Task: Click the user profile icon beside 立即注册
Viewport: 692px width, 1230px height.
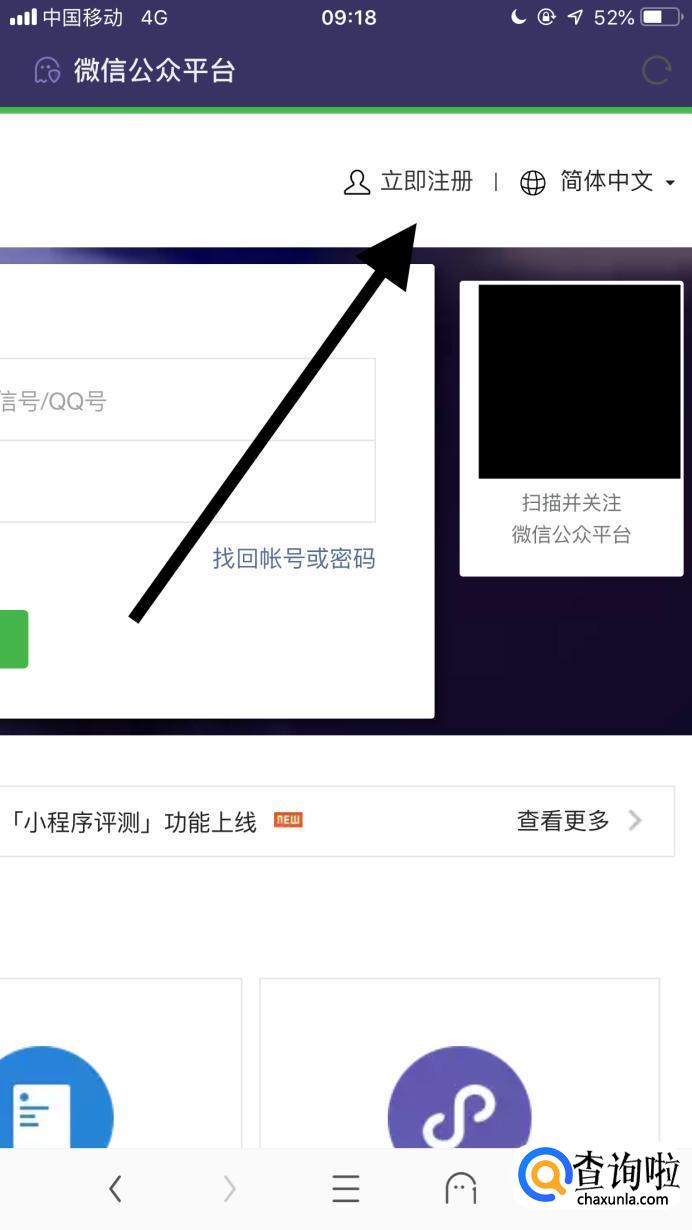Action: [x=357, y=182]
